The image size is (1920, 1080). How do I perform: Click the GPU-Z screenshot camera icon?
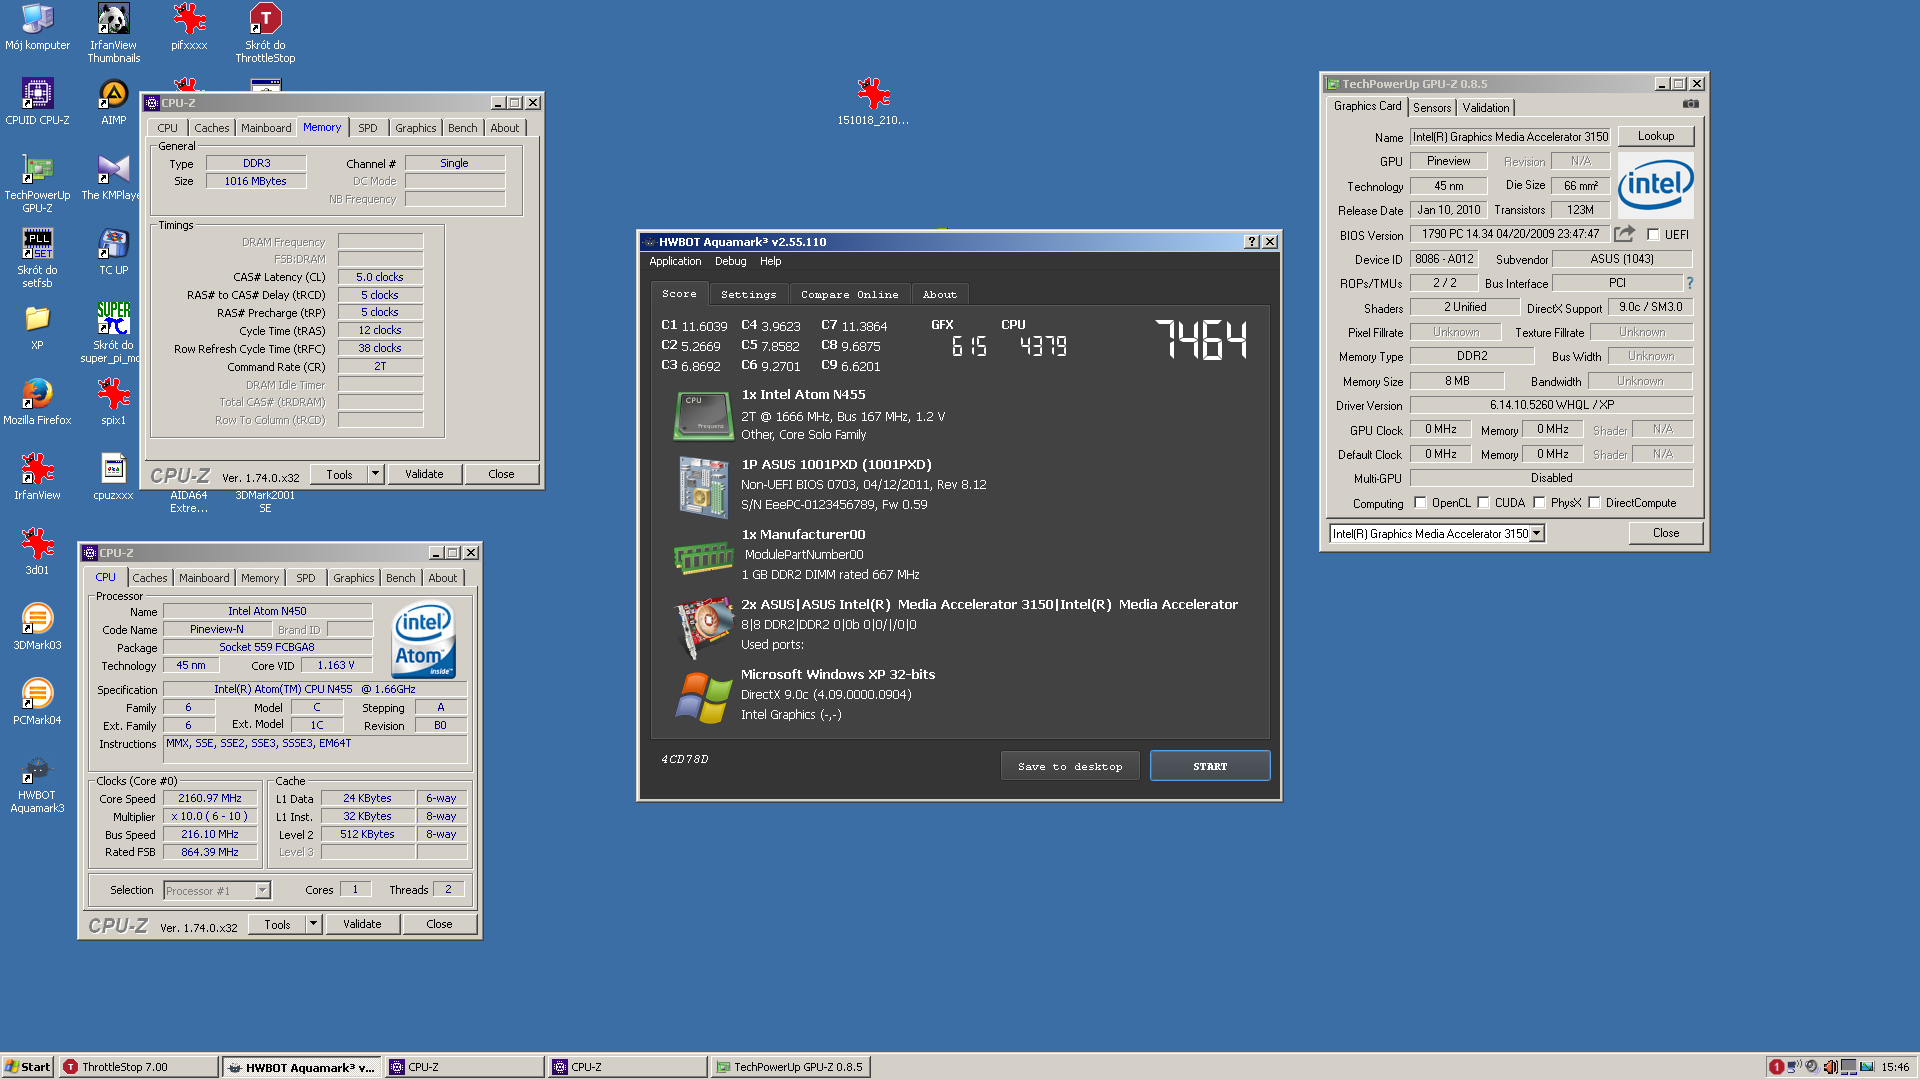point(1690,104)
